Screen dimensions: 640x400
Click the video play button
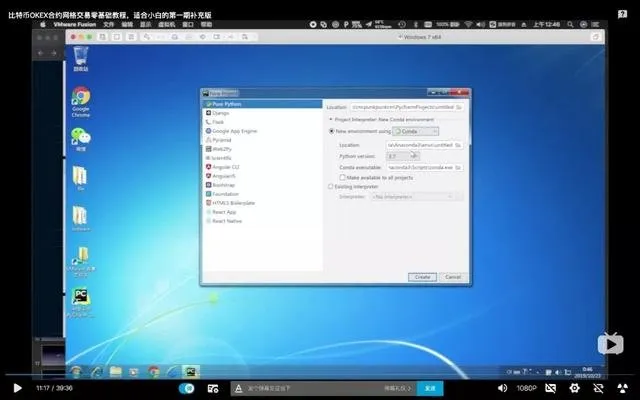click(x=17, y=388)
